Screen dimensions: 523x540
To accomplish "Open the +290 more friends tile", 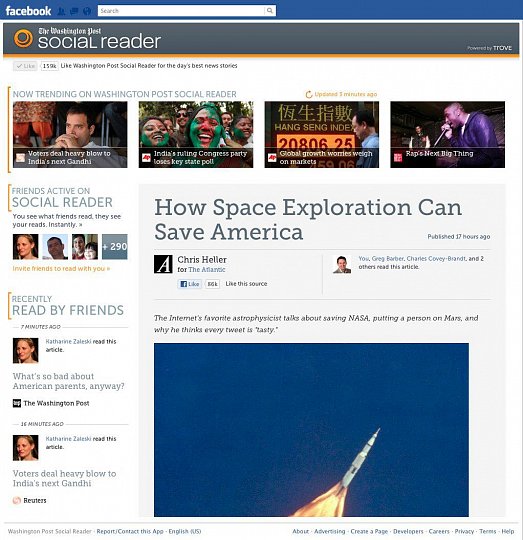I will pyautogui.click(x=115, y=247).
